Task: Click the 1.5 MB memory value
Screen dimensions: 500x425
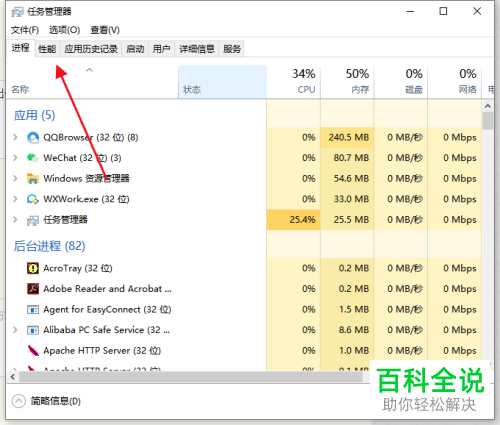Action: [x=354, y=309]
